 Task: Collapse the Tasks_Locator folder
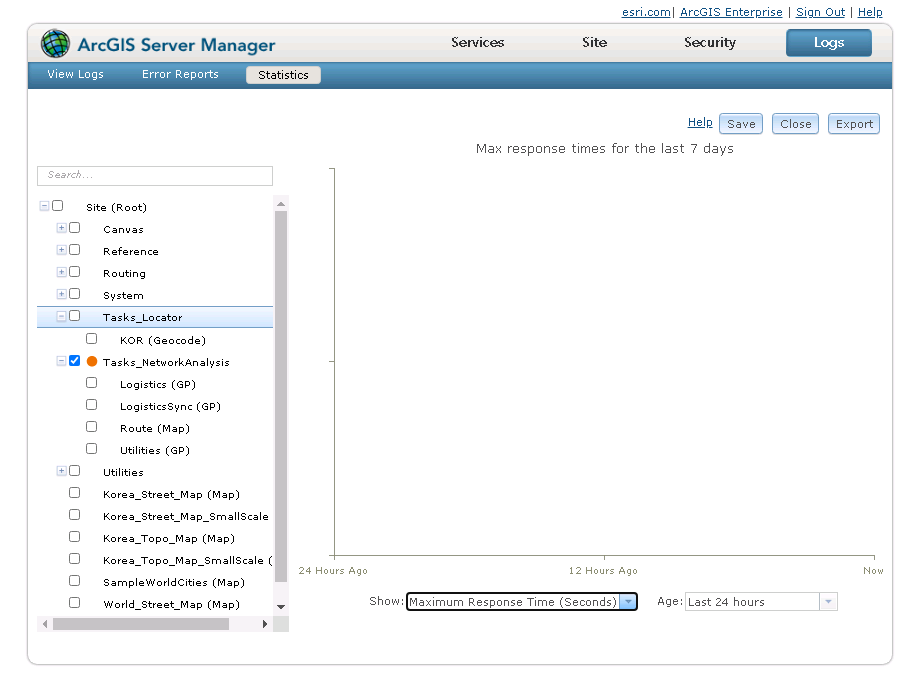tap(61, 316)
